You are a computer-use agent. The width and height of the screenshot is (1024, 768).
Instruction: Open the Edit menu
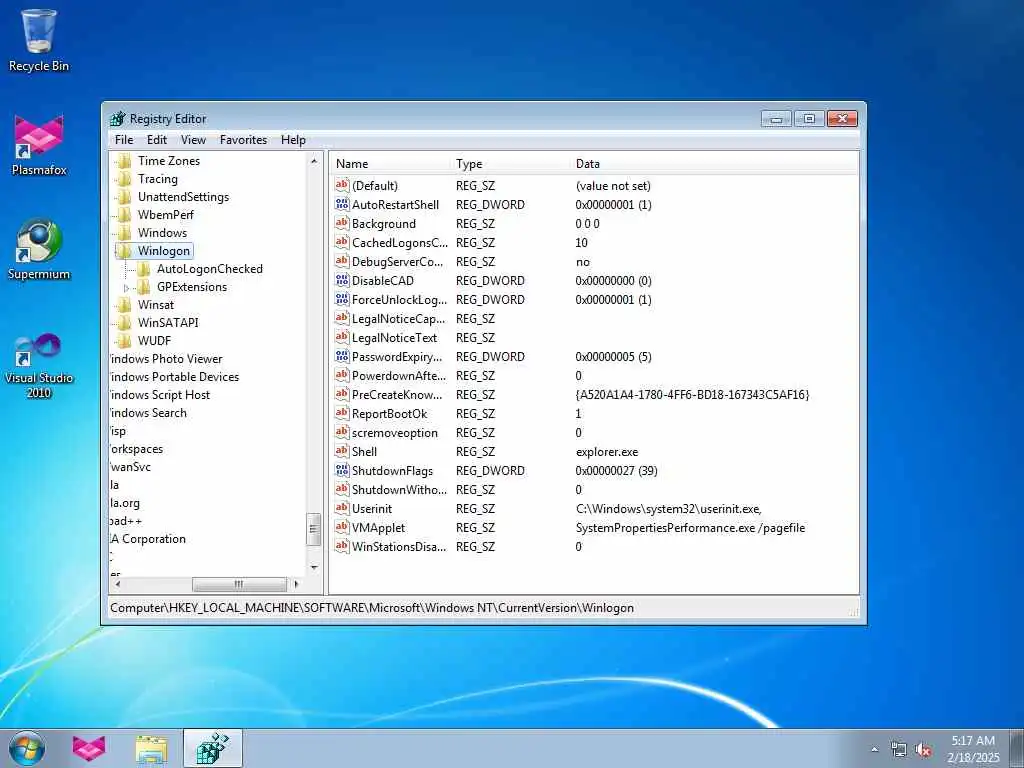(x=157, y=140)
